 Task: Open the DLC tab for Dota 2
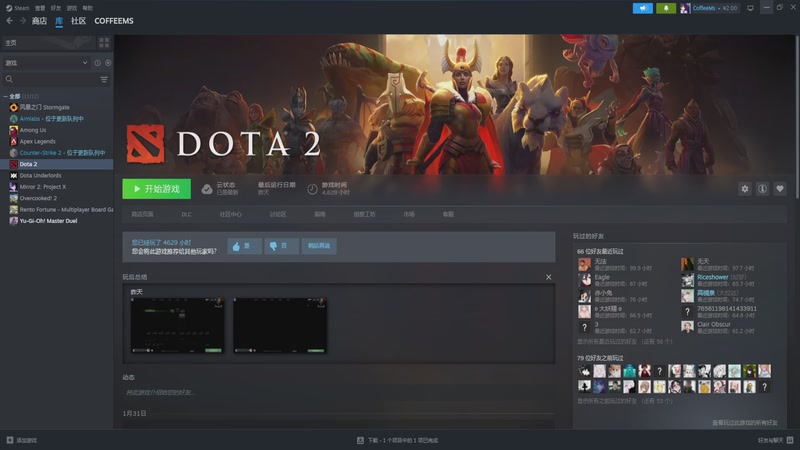187,214
